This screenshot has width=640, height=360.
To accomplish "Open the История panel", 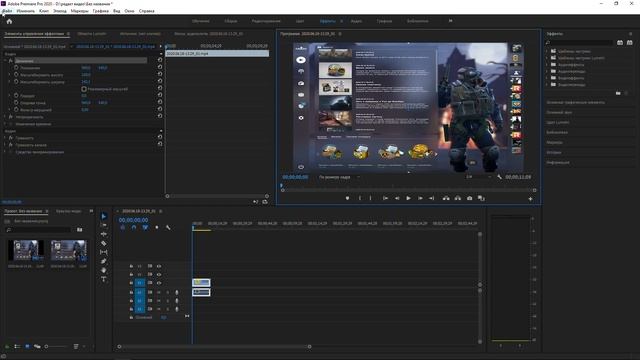I will pyautogui.click(x=554, y=152).
